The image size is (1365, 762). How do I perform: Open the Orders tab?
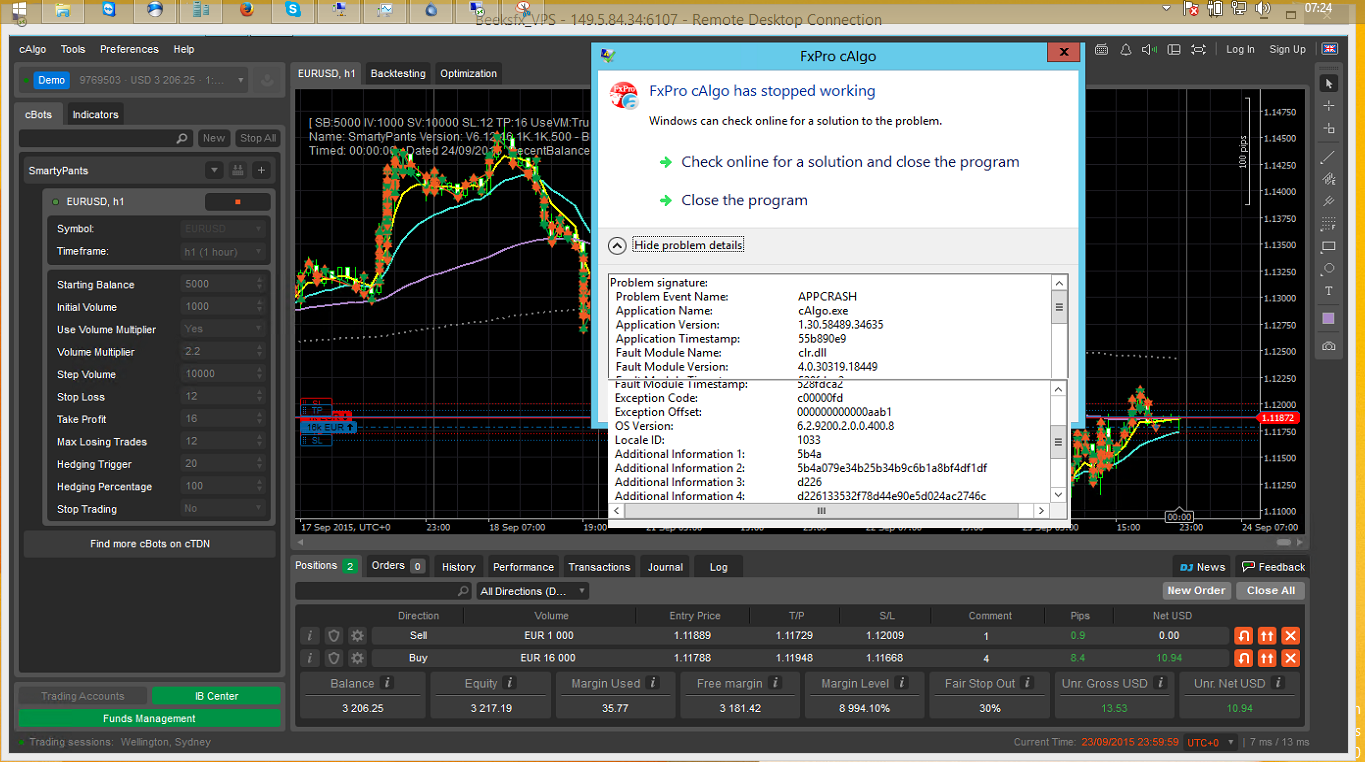pos(398,566)
